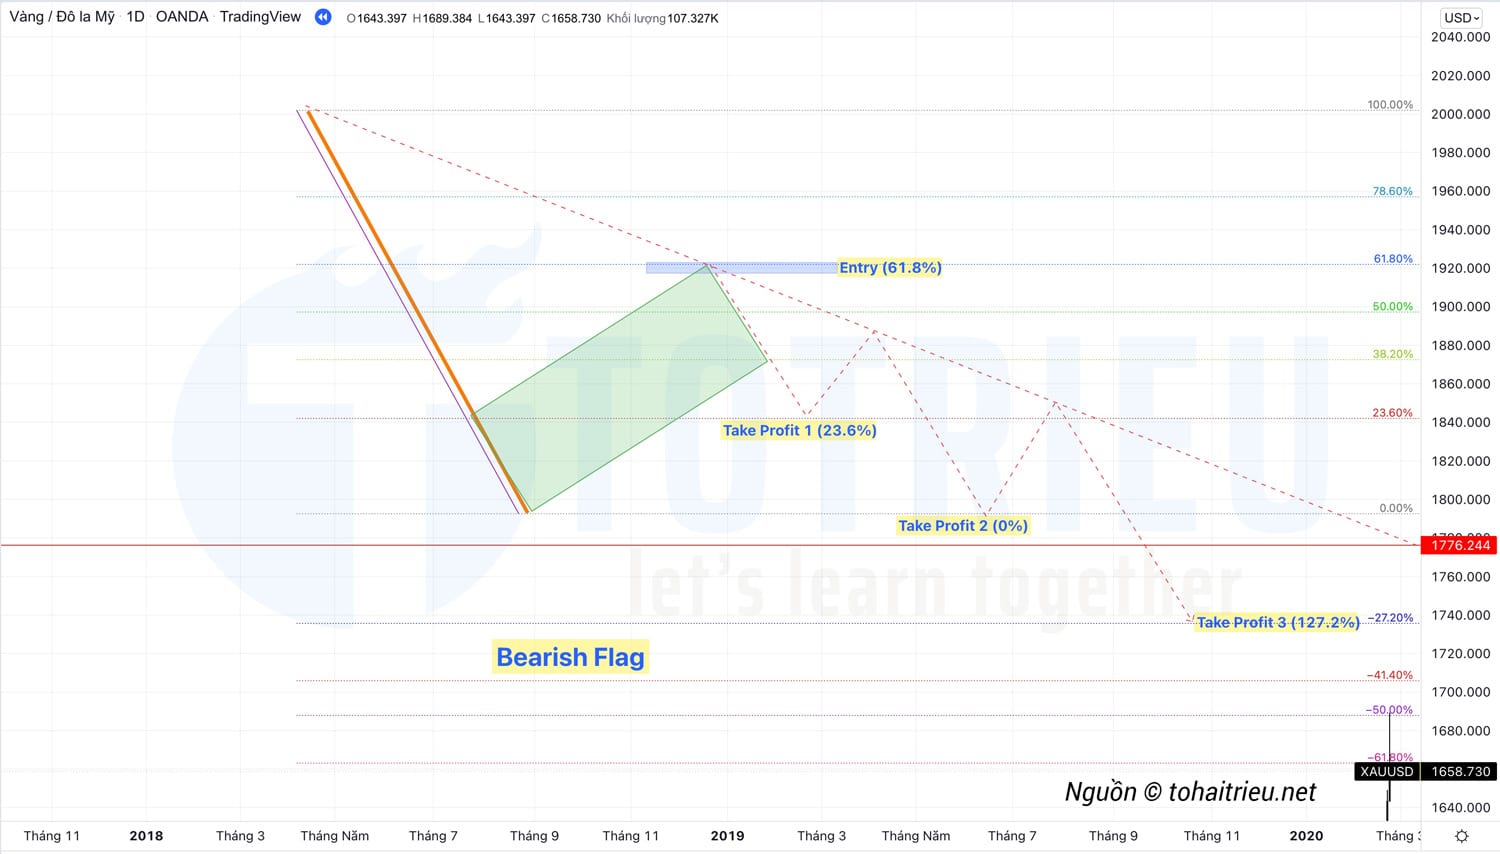Click the red 1776.244 price label

(1460, 545)
